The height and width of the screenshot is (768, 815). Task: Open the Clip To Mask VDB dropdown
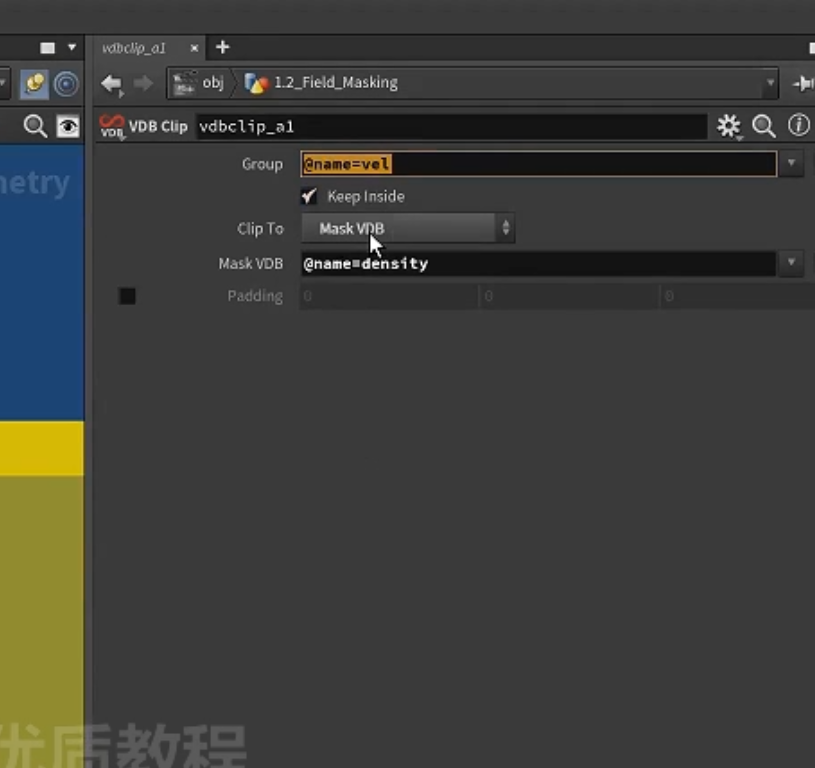click(408, 228)
